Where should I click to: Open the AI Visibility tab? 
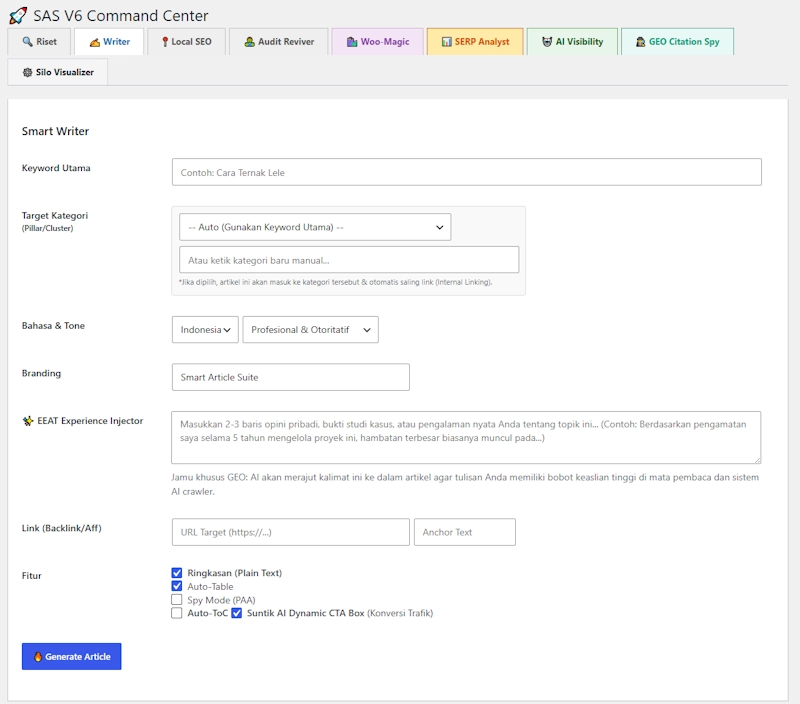572,42
